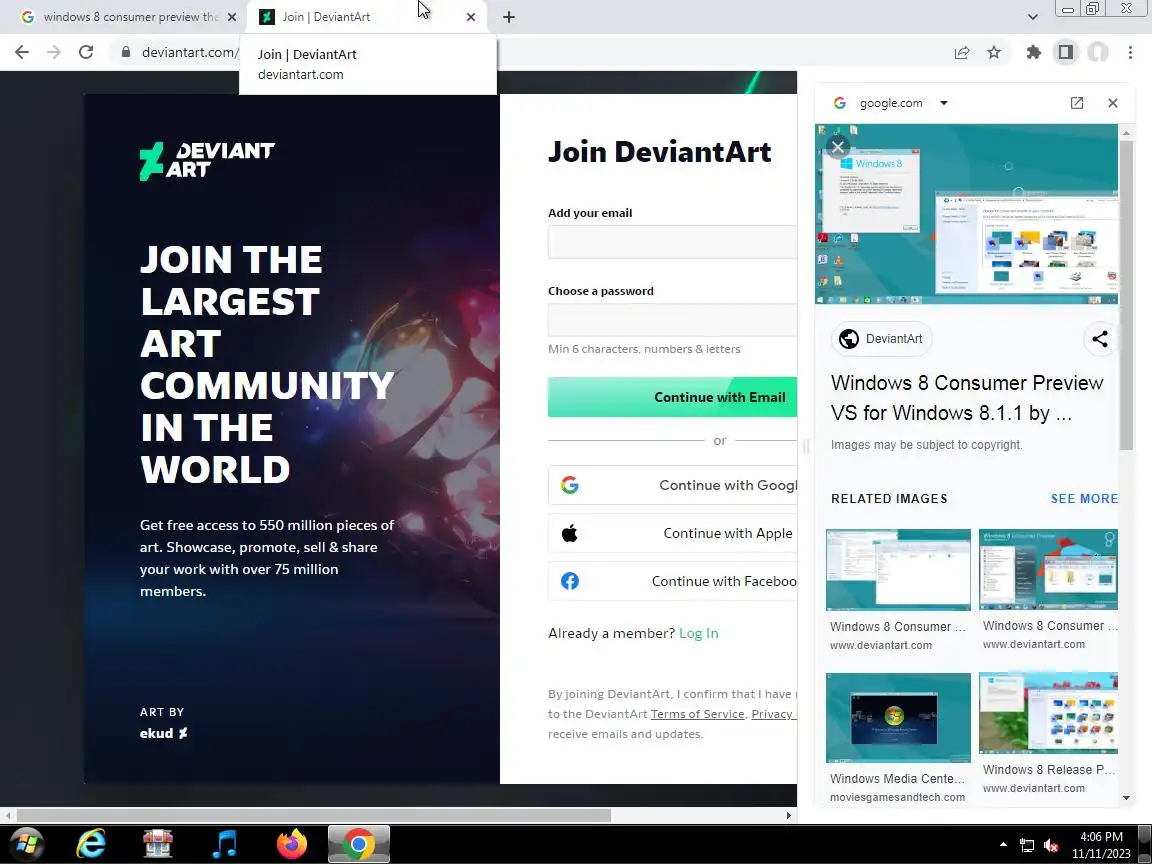Share this page via share icon
Screen dimensions: 1152x864
tap(962, 52)
